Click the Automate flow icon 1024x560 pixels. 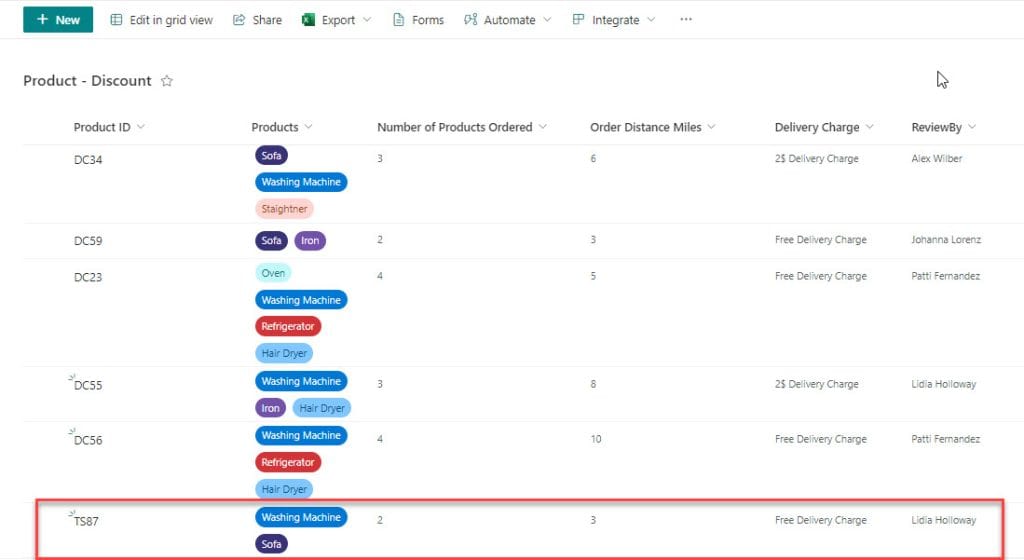pos(471,20)
